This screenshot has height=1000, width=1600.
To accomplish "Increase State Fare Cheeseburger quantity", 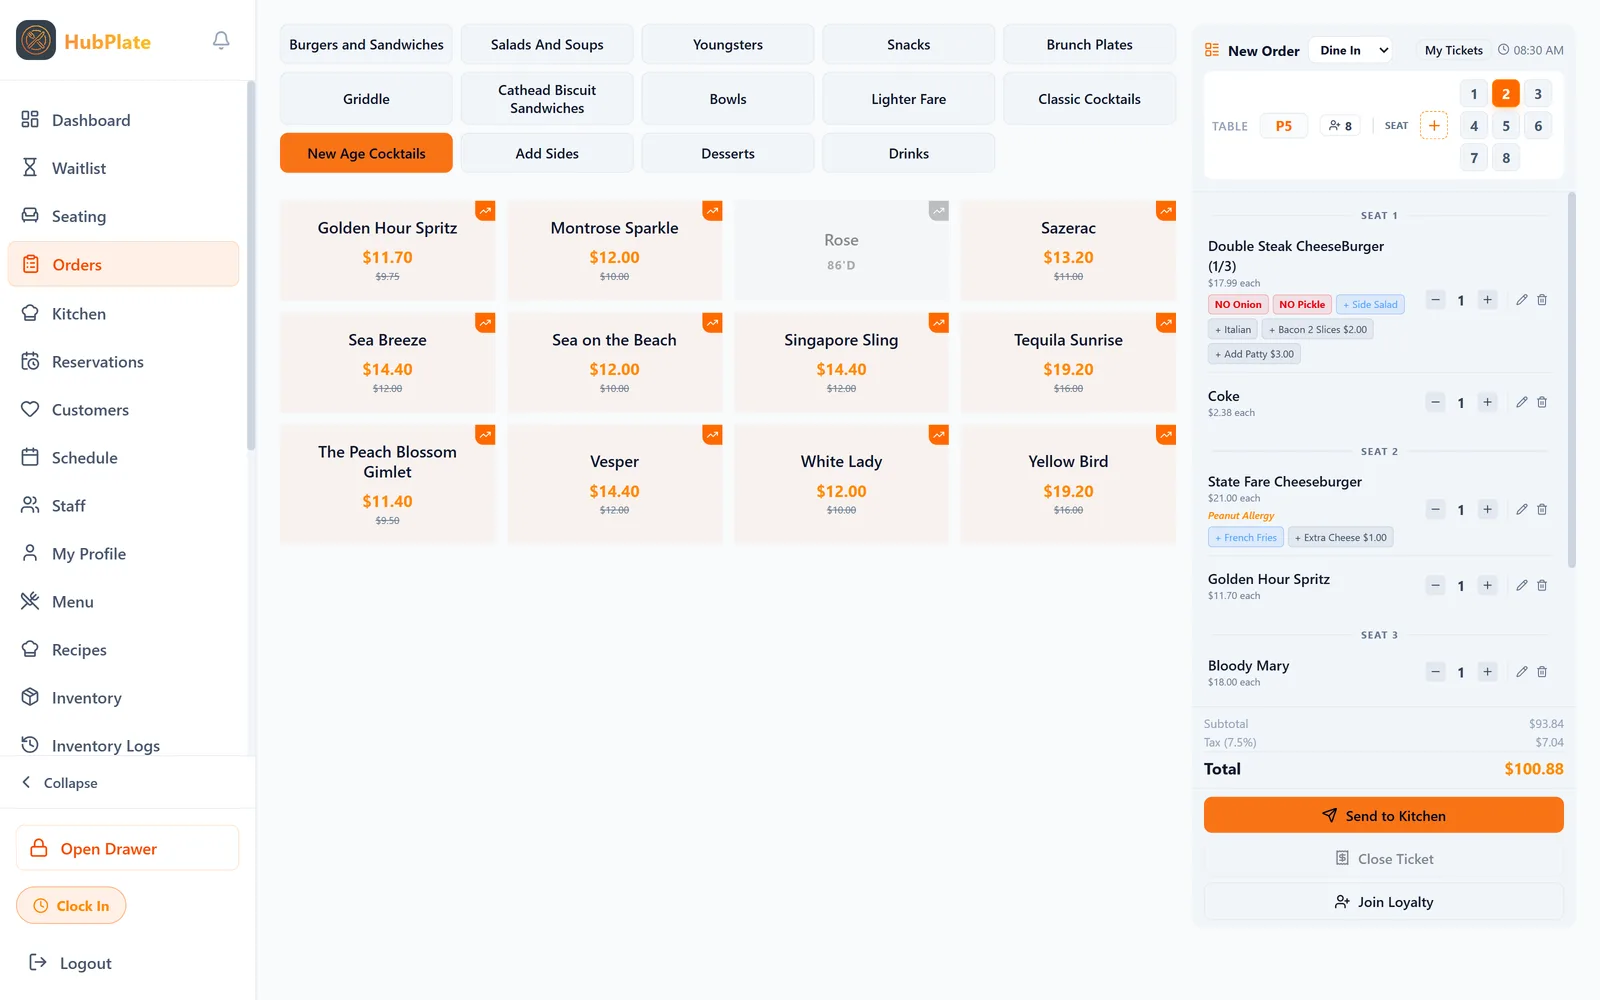I will [x=1487, y=509].
